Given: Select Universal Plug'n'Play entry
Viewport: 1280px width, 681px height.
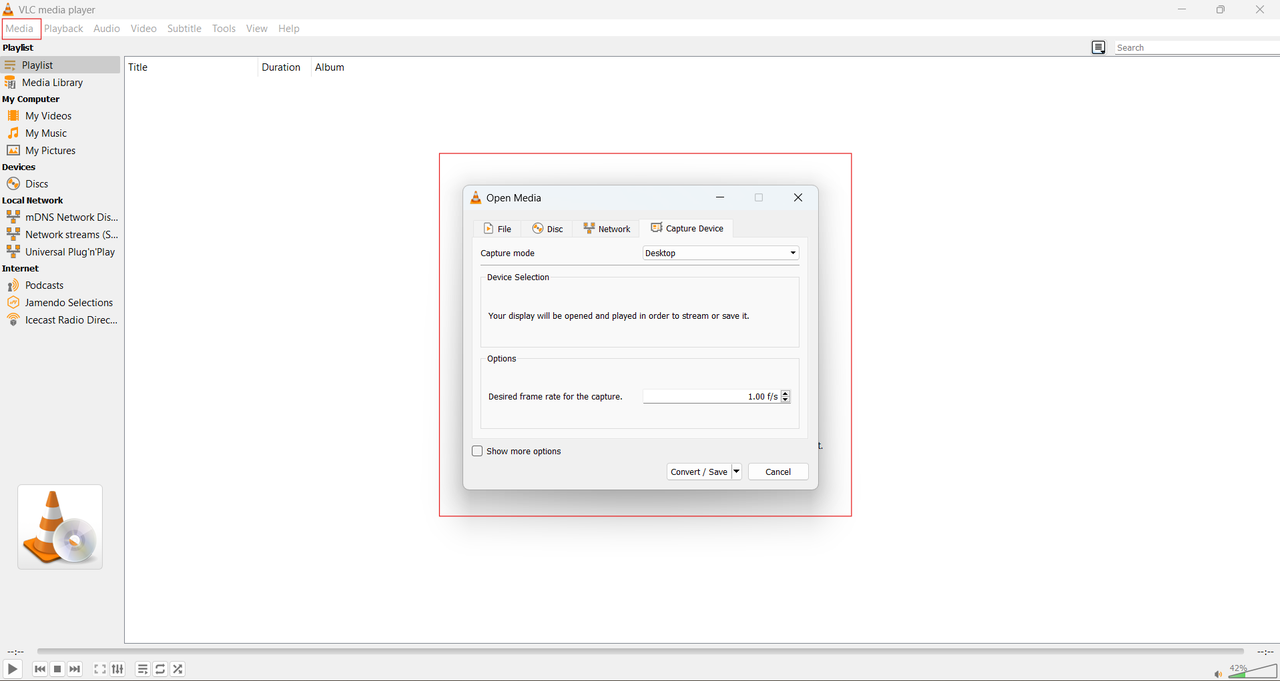Looking at the screenshot, I should 60,252.
